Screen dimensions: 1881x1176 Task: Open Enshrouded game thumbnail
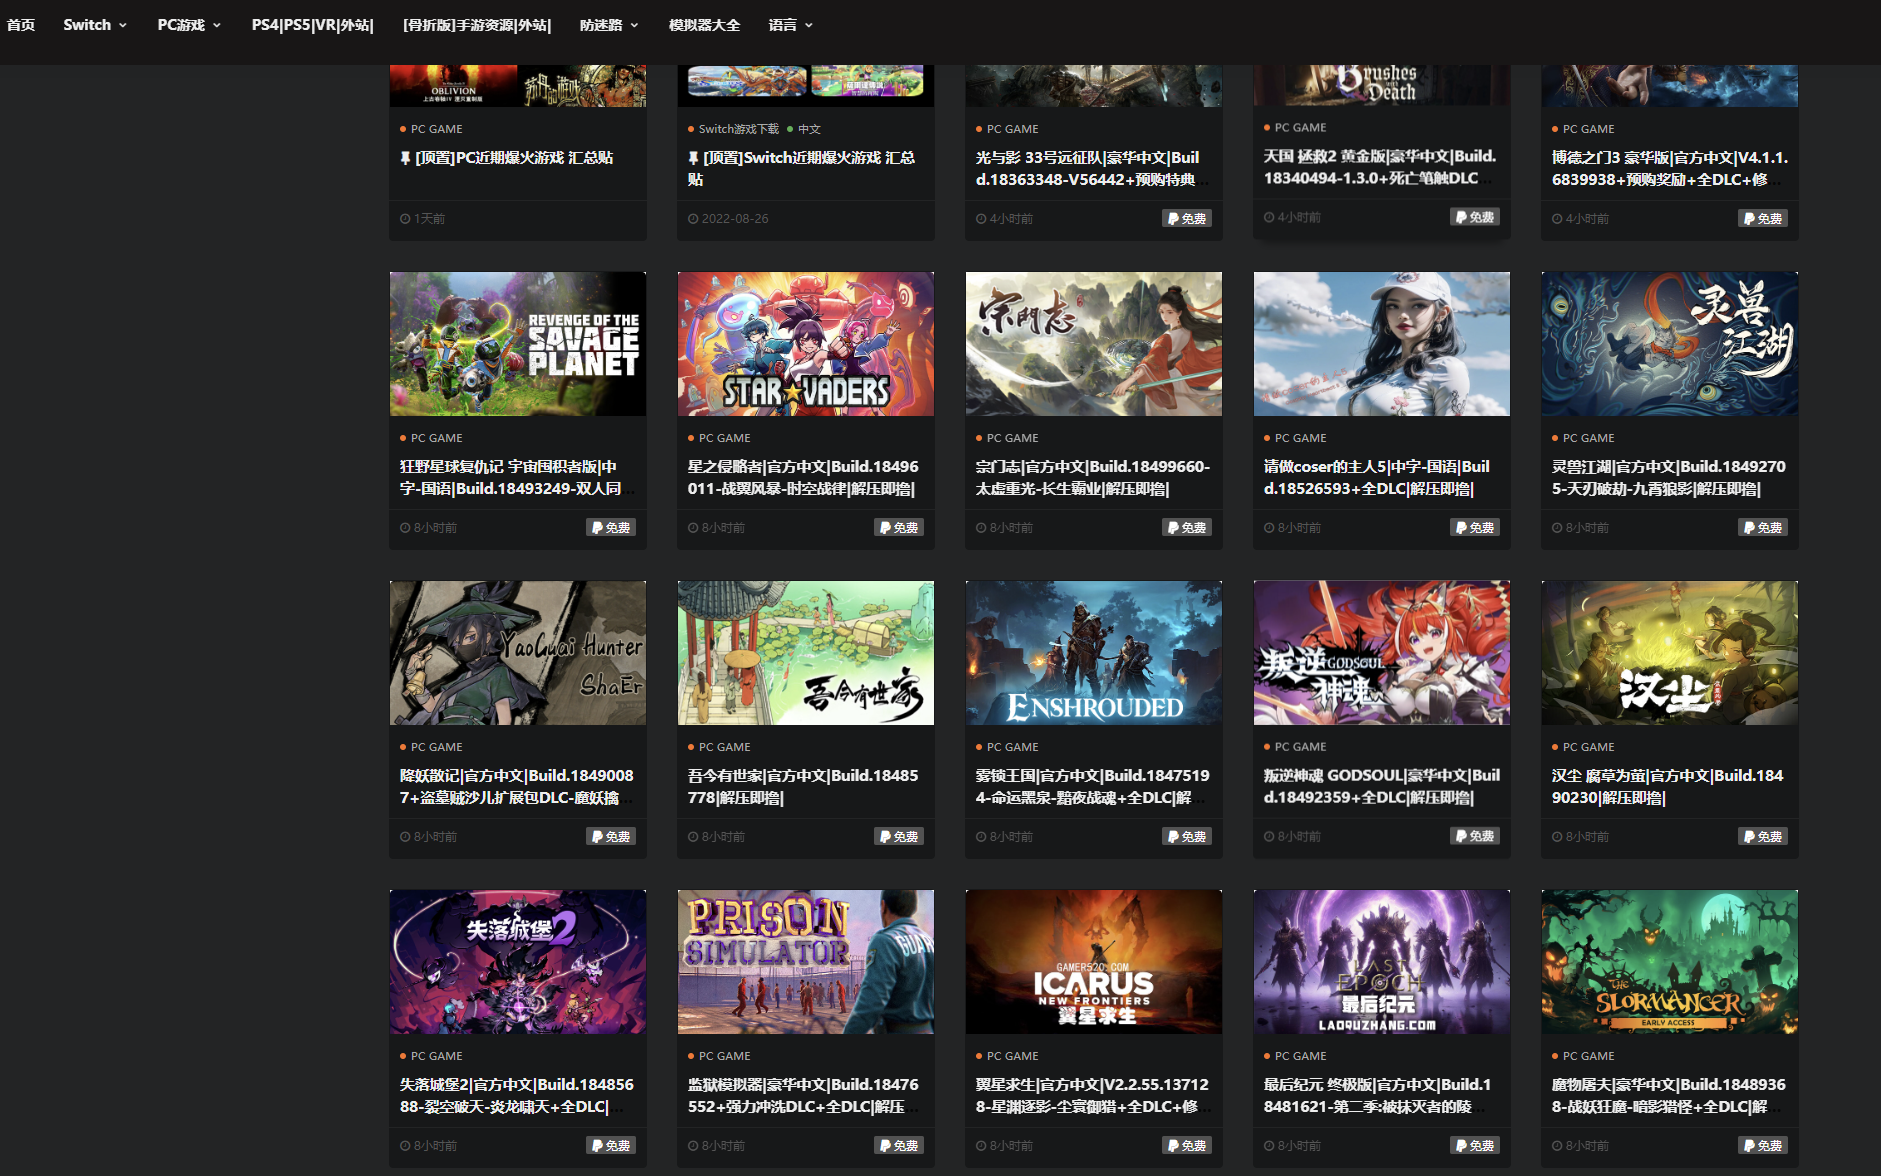pos(1094,653)
